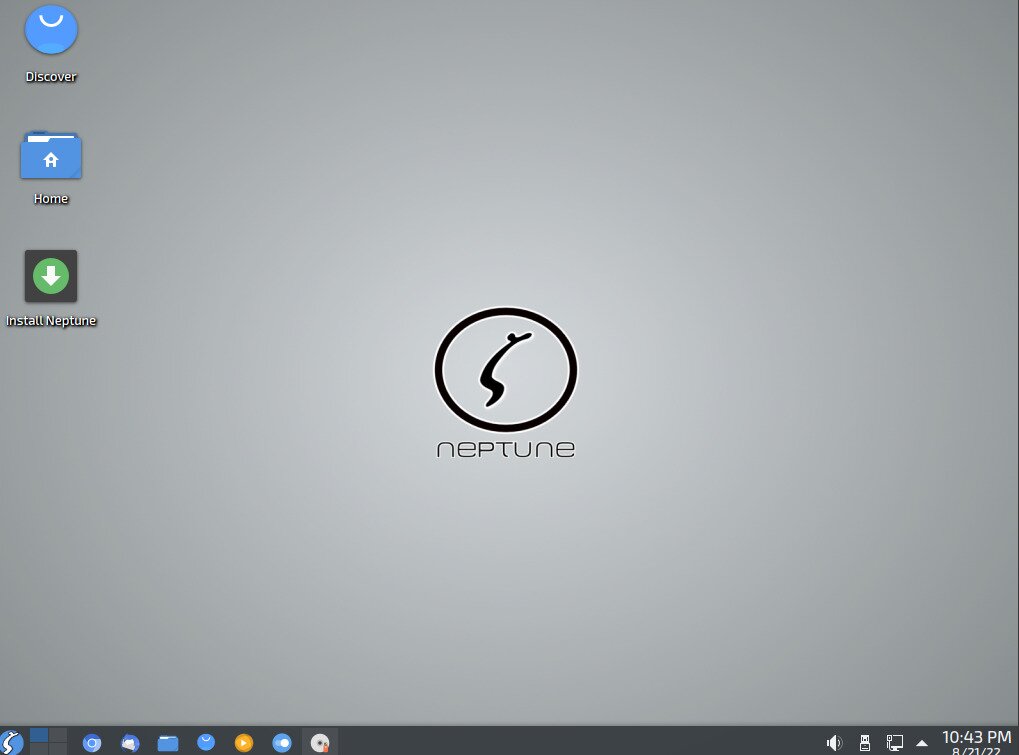Open the Home folder on desktop
The width and height of the screenshot is (1019, 755).
51,156
